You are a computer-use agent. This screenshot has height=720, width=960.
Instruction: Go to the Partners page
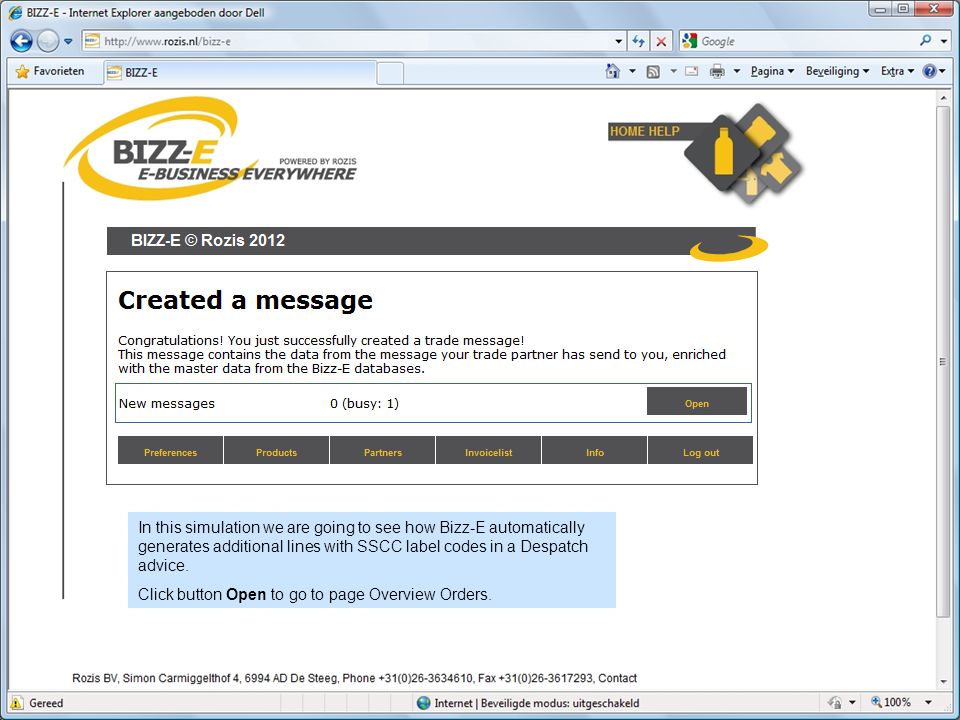(x=383, y=451)
